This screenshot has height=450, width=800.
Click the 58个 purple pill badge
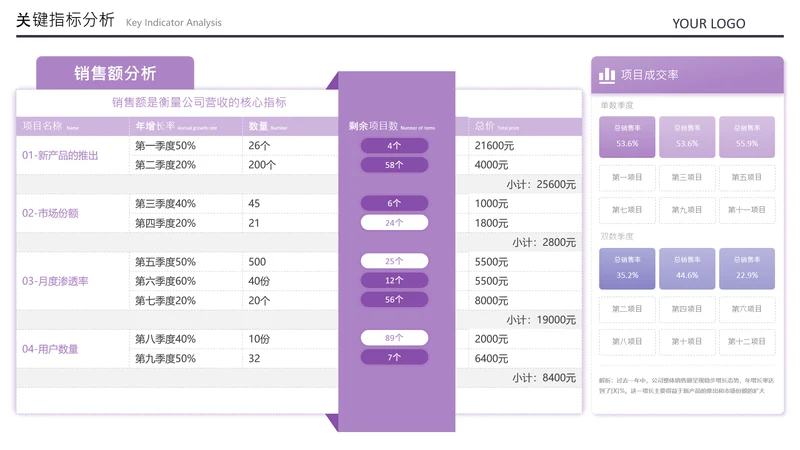click(x=394, y=165)
